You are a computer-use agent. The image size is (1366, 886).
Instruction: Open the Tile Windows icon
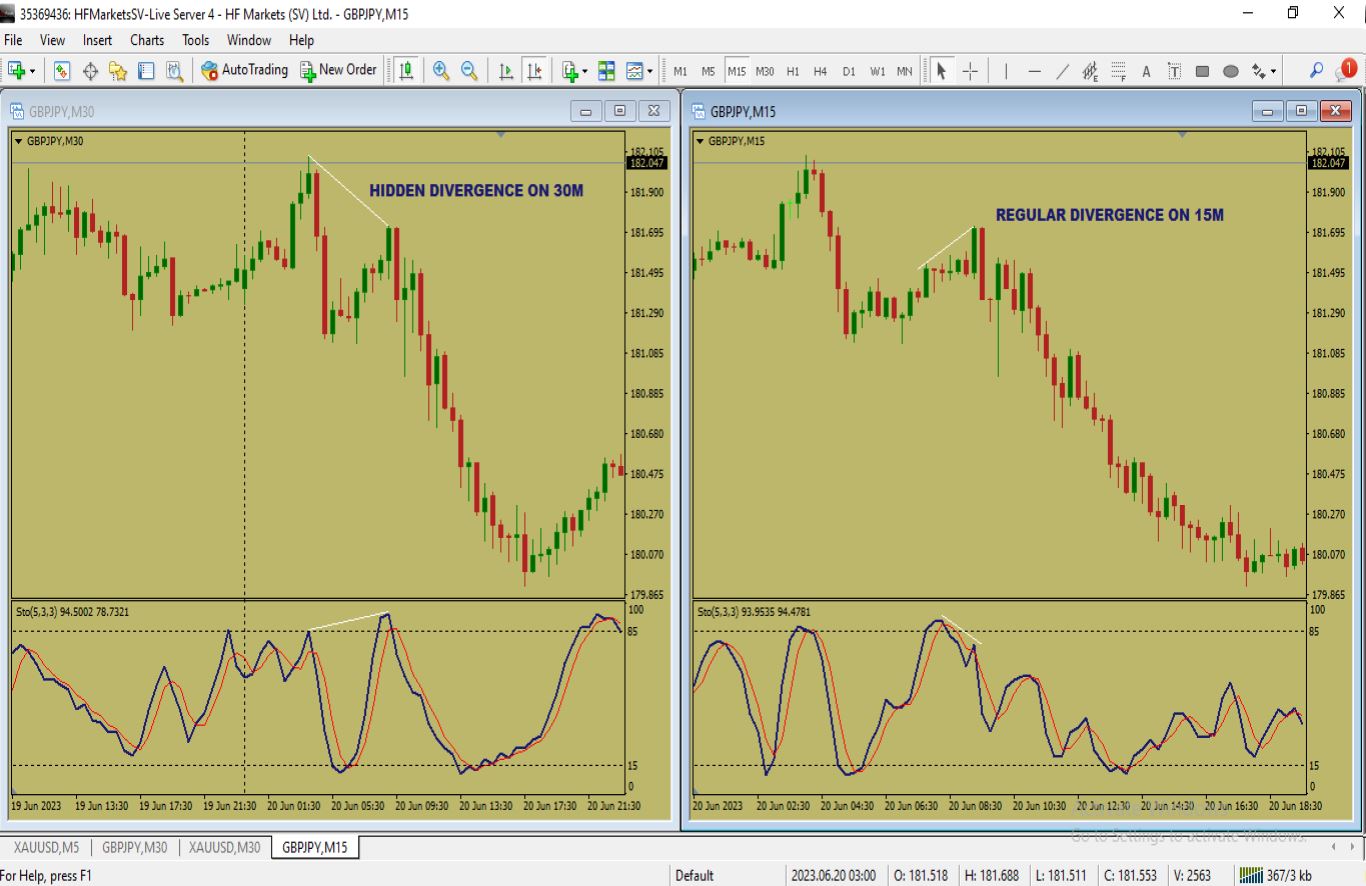[x=606, y=71]
